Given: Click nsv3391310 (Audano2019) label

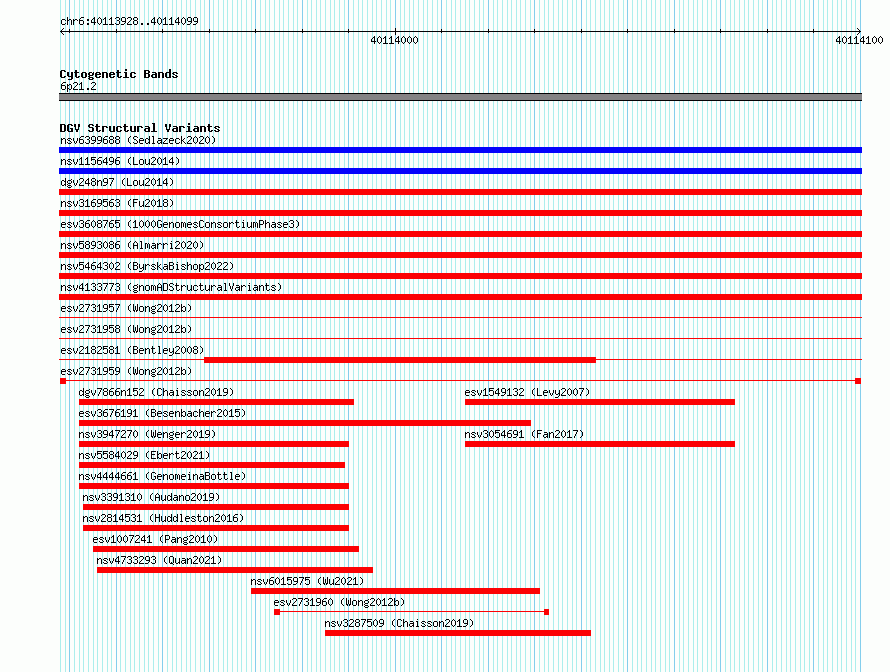Looking at the screenshot, I should click(x=151, y=497).
